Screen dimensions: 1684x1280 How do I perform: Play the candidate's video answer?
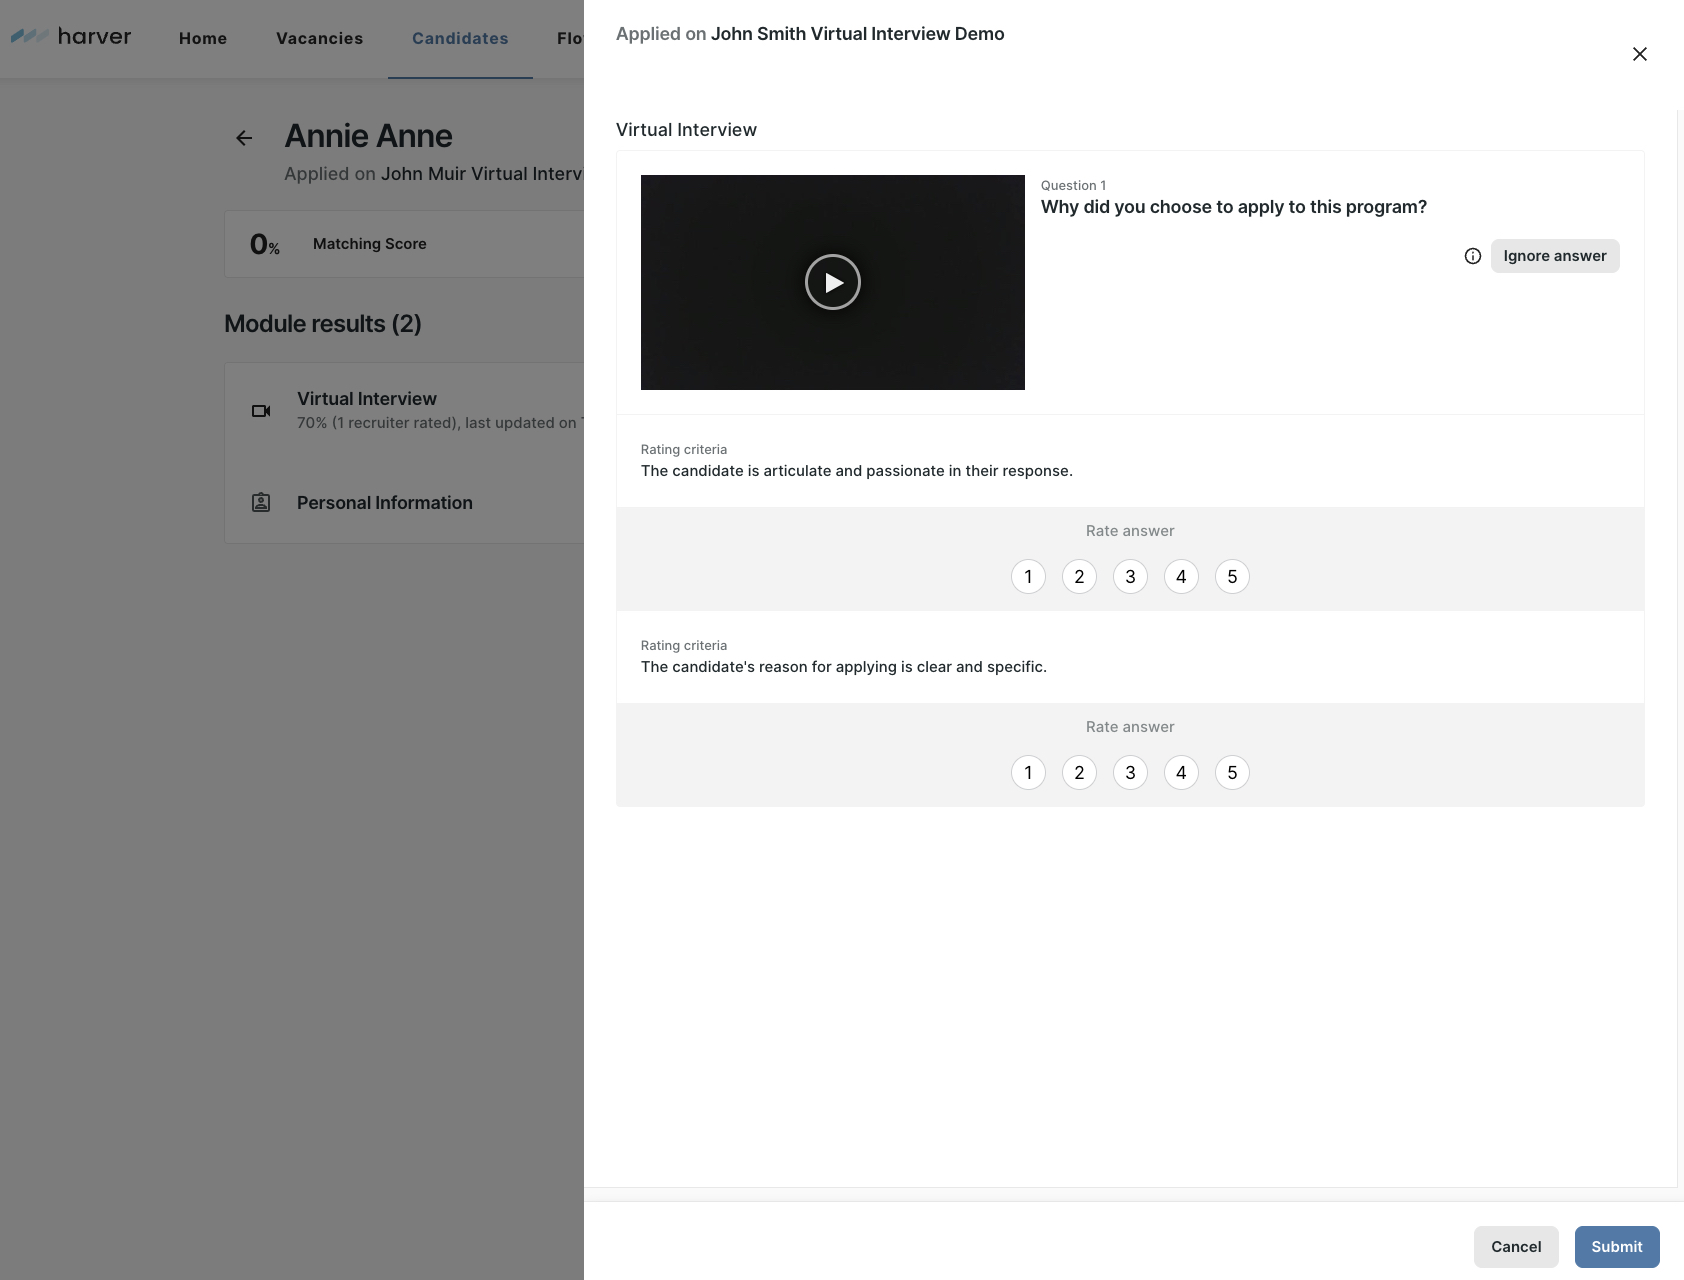pos(832,282)
